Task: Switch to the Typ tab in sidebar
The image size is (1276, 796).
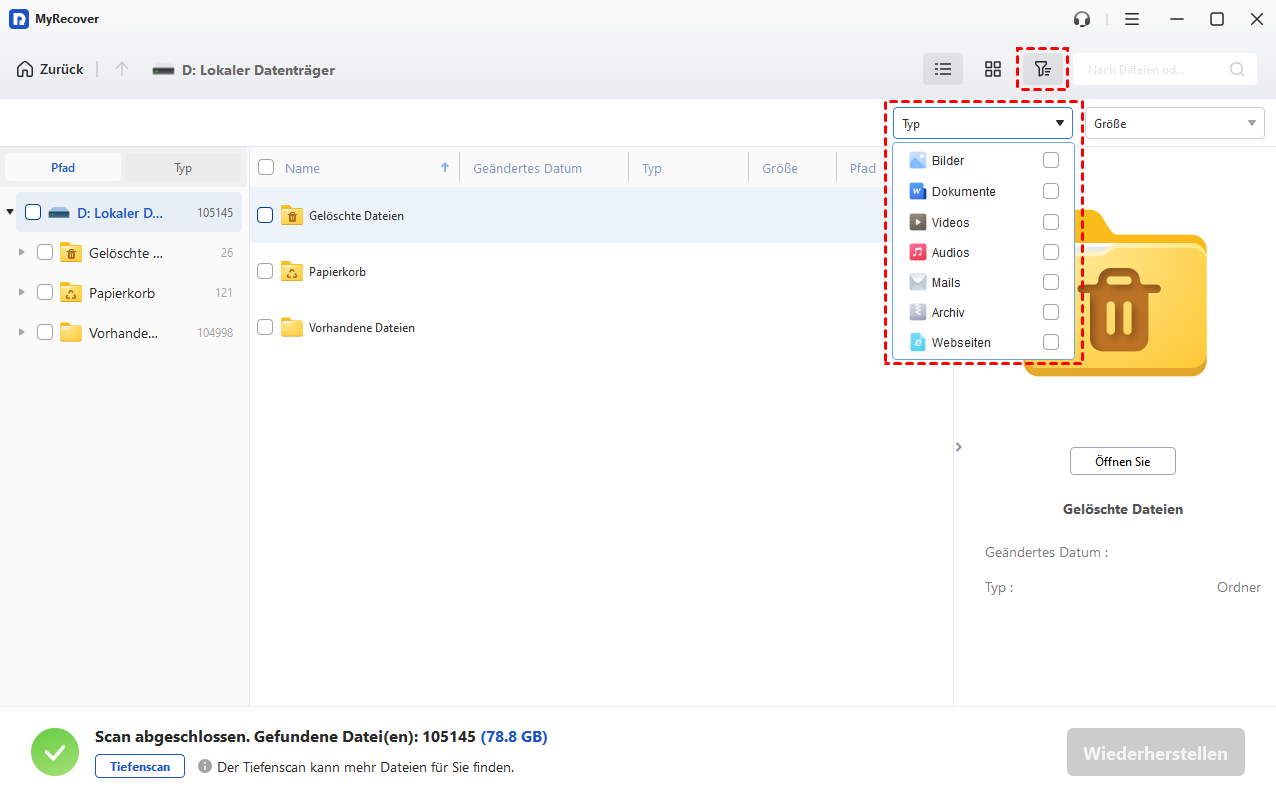Action: pyautogui.click(x=183, y=168)
